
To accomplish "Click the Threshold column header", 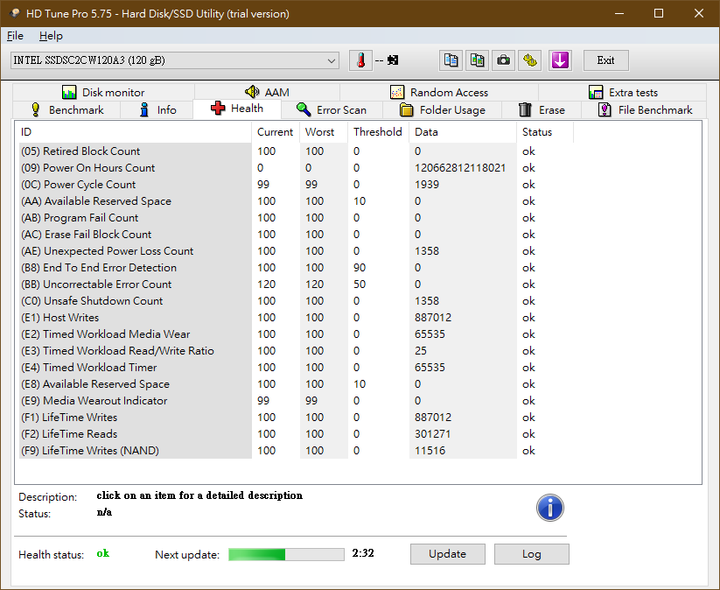I will click(378, 132).
